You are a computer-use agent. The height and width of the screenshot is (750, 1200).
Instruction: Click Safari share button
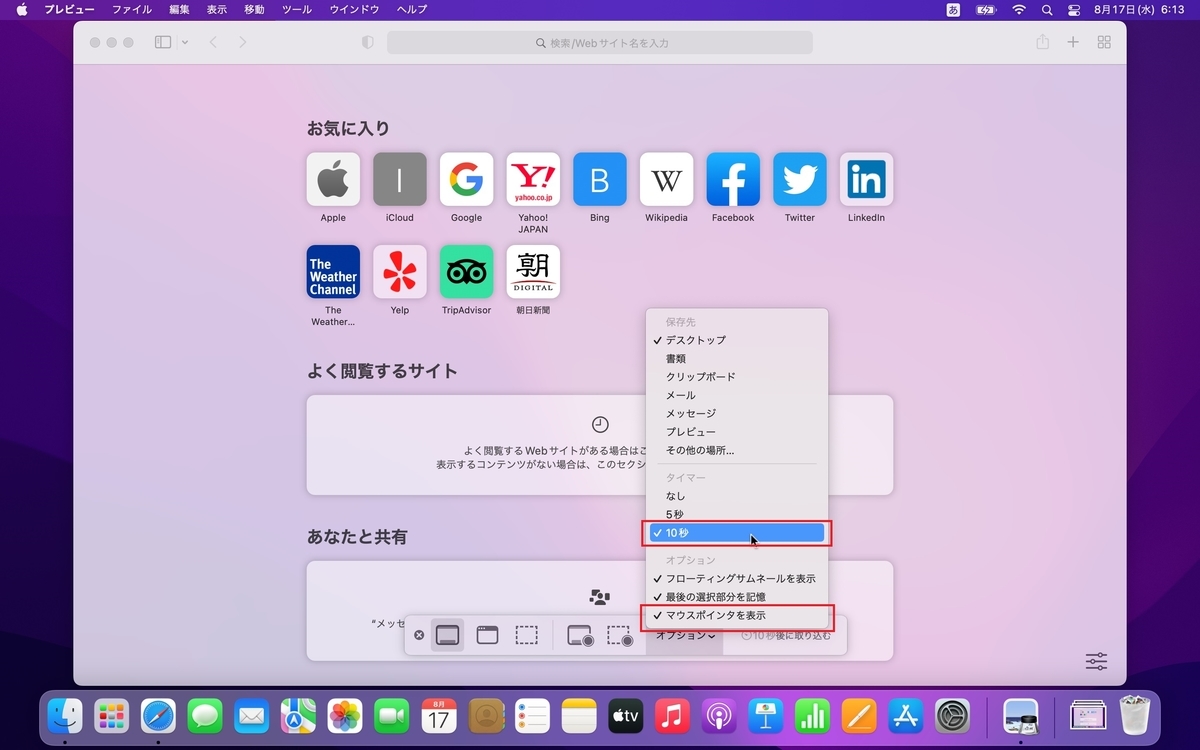tap(1043, 42)
